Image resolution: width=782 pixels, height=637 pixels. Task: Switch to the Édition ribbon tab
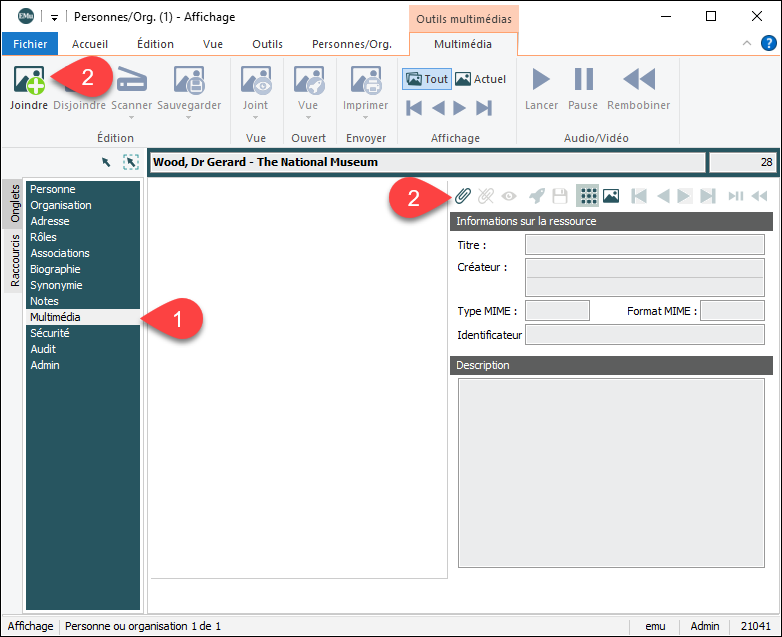[x=155, y=44]
